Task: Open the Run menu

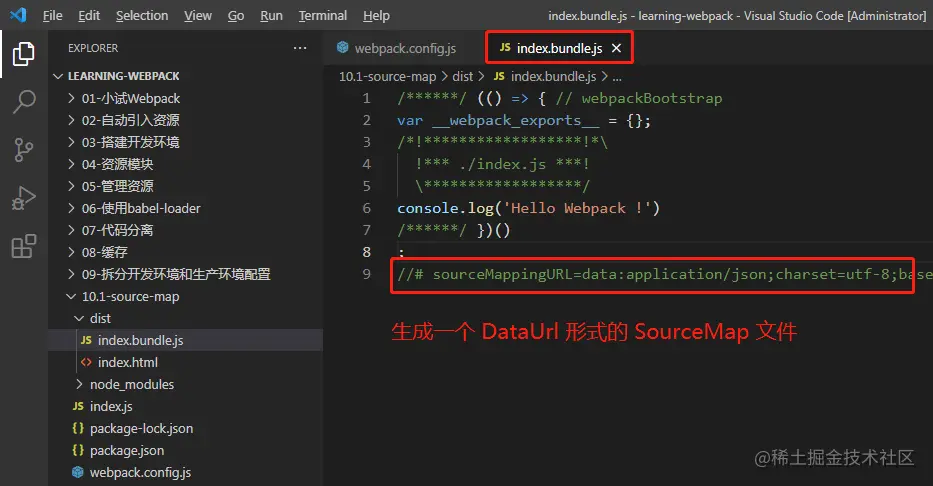Action: pos(271,15)
